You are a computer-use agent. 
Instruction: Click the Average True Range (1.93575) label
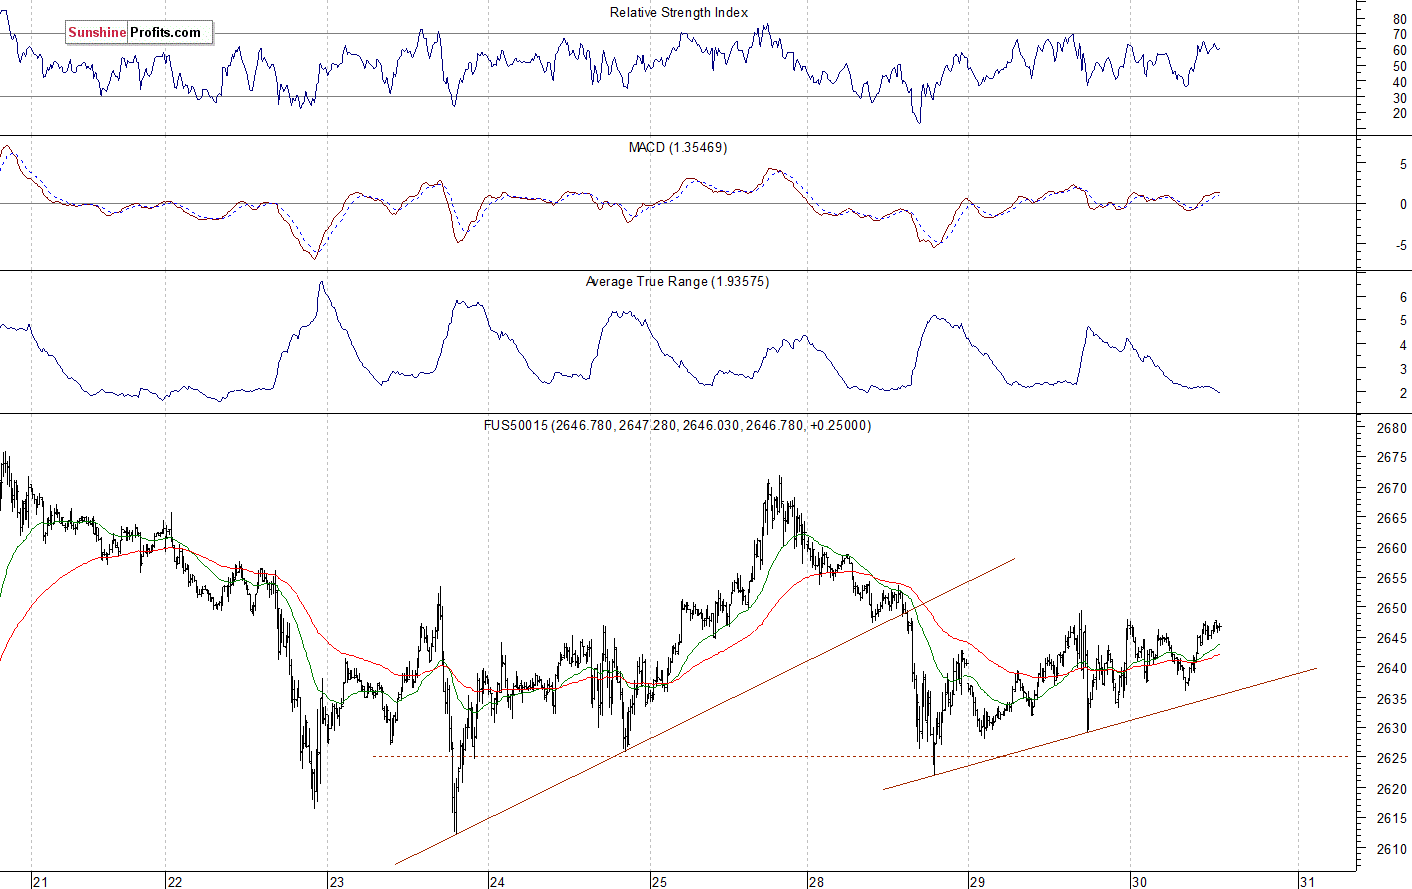[677, 282]
